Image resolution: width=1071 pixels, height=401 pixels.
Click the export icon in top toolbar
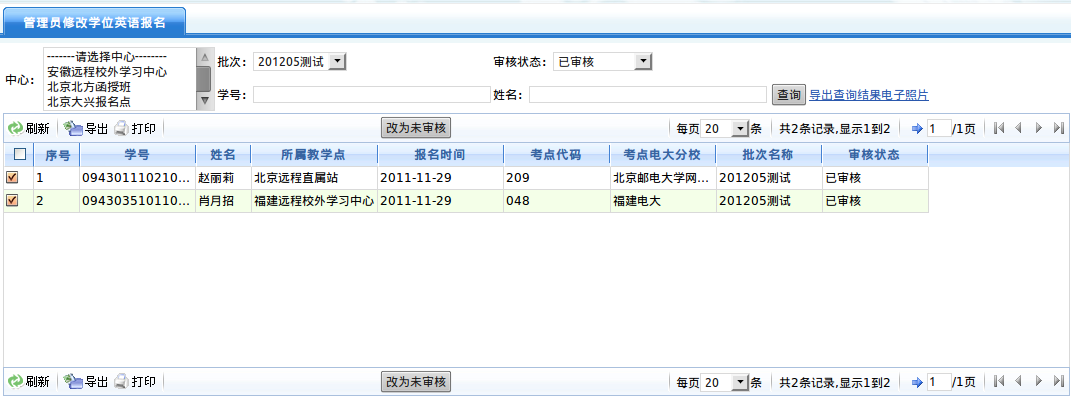coord(73,129)
